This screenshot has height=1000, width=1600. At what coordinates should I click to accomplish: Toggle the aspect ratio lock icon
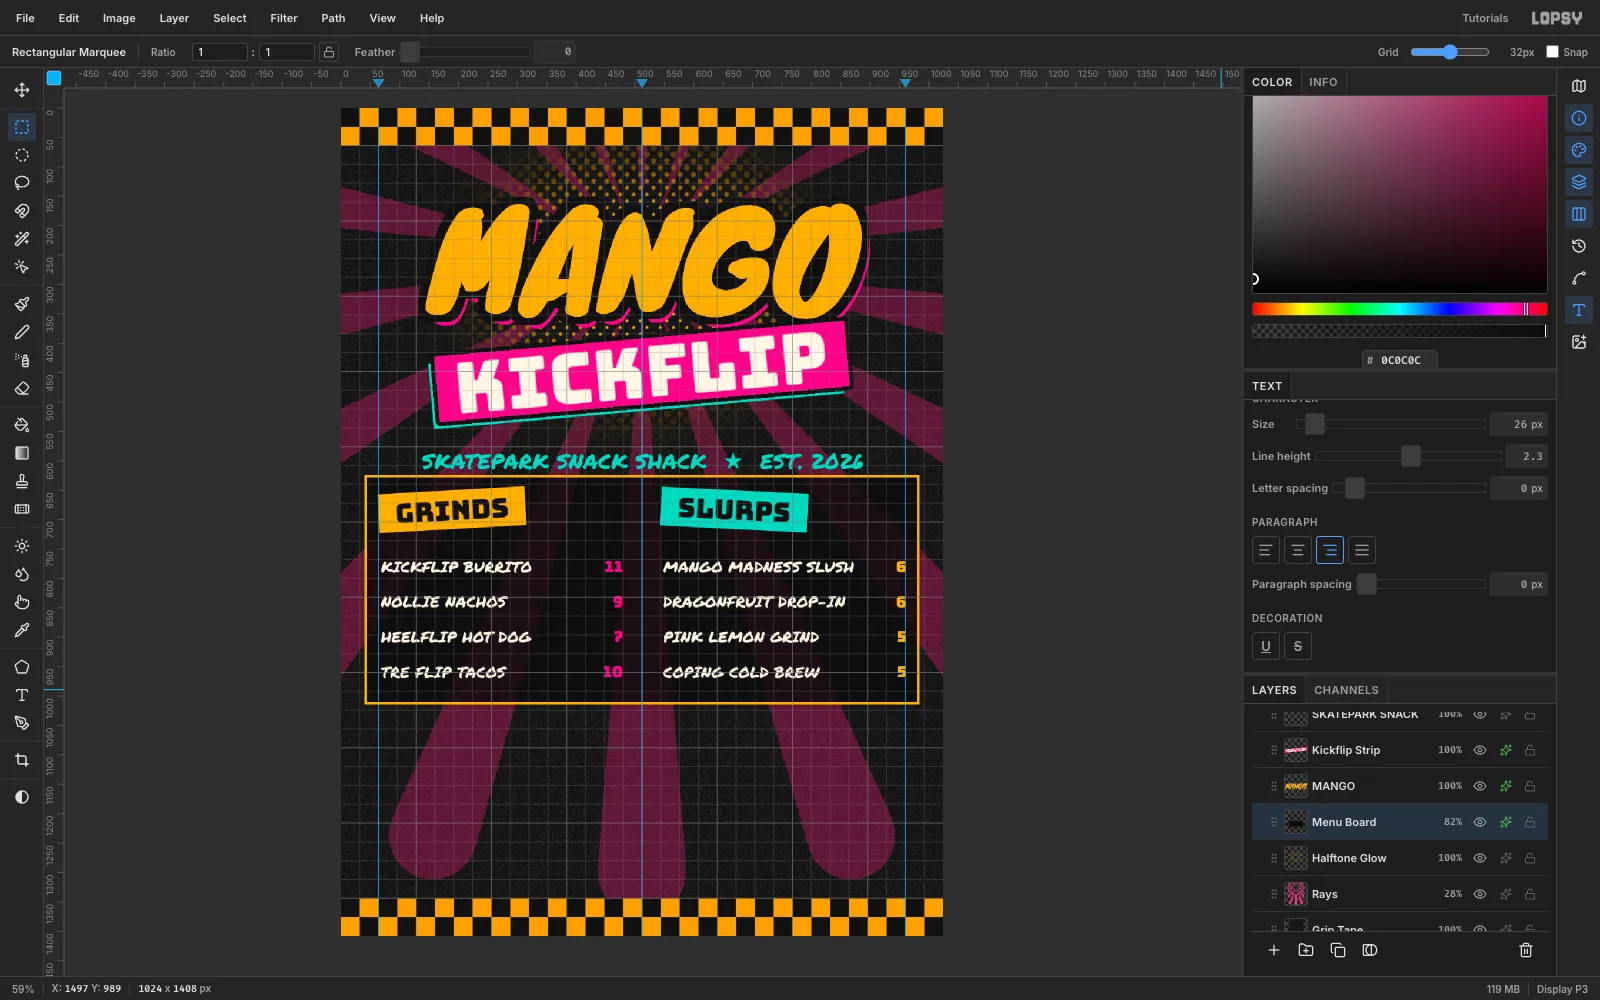click(x=329, y=52)
